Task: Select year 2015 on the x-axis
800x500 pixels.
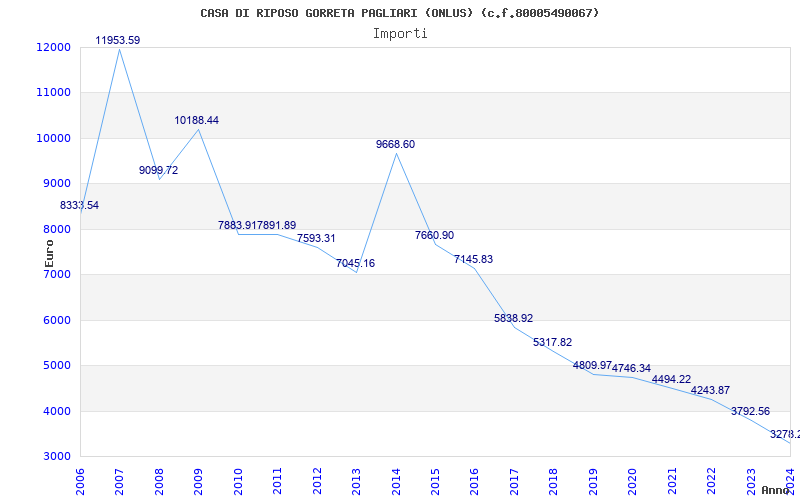Action: pyautogui.click(x=435, y=481)
